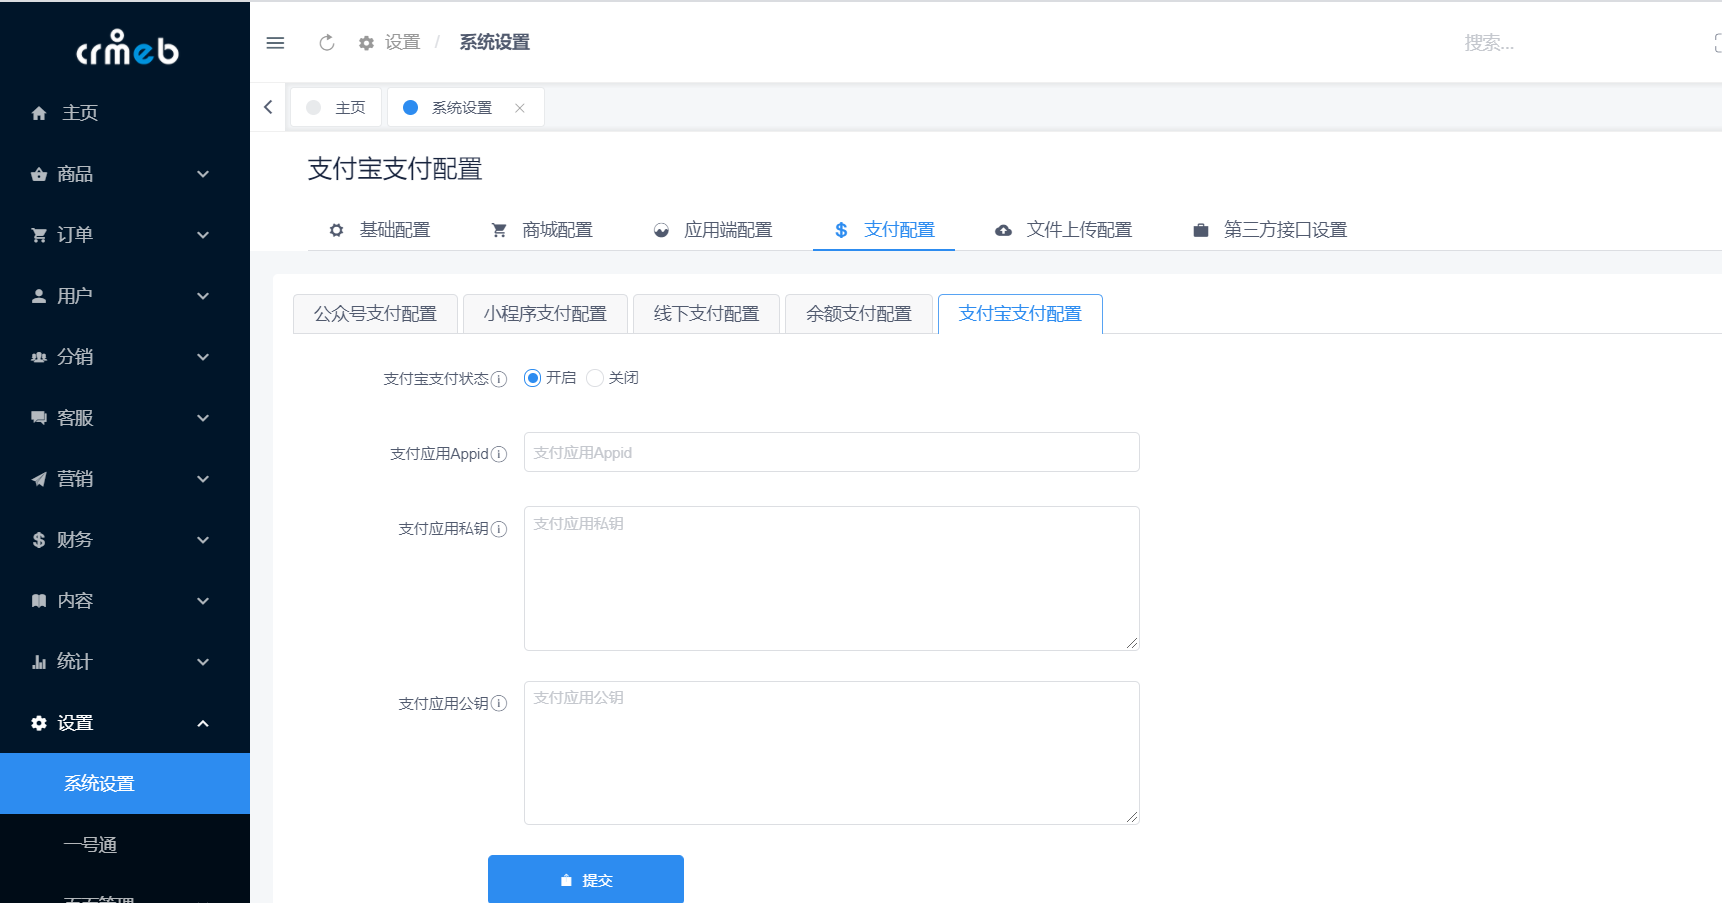The height and width of the screenshot is (903, 1722).
Task: Click the basket icon beside 商品
Action: click(x=39, y=174)
